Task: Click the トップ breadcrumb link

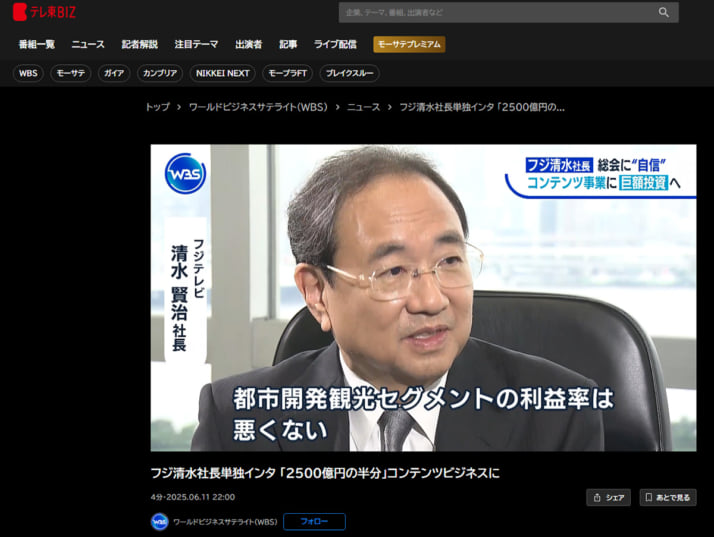Action: click(158, 107)
